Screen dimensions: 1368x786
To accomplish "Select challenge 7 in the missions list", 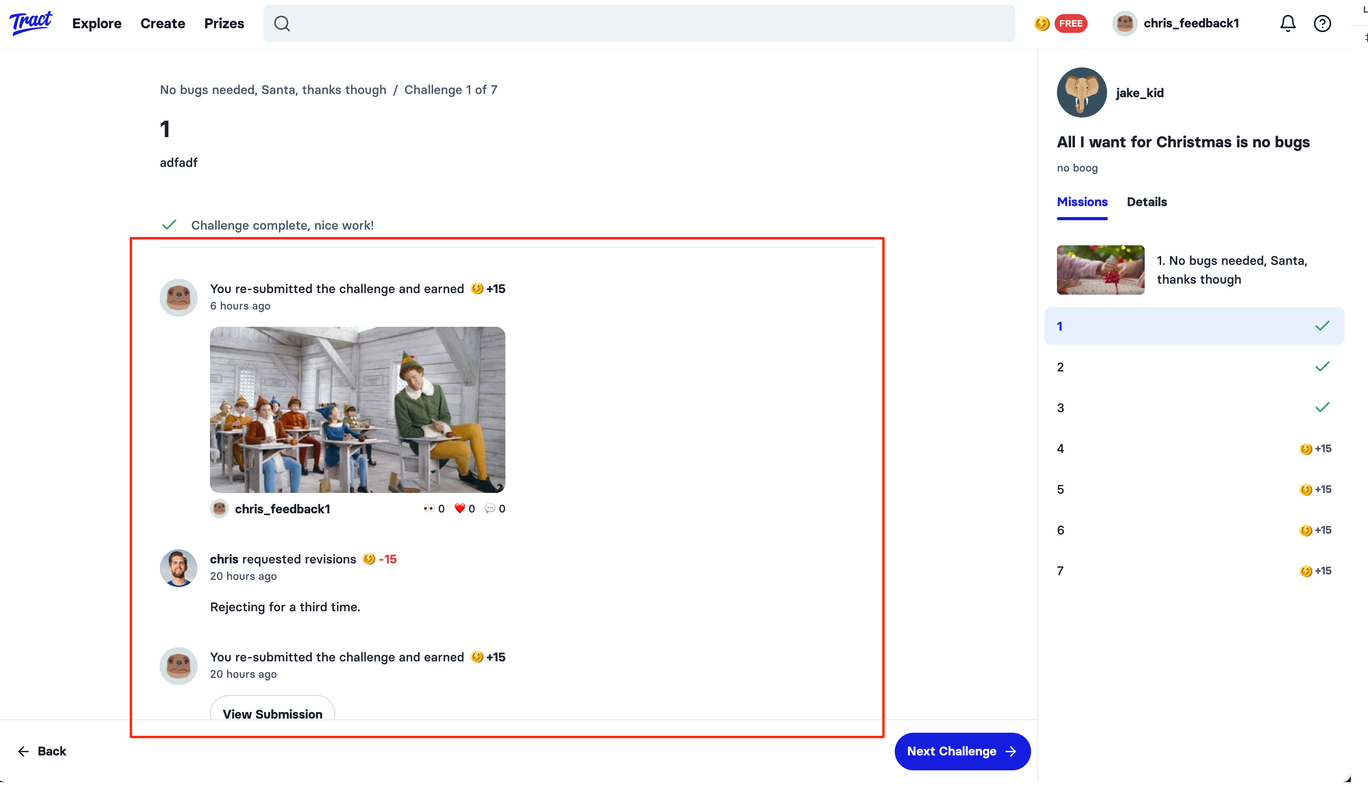I will [1194, 572].
